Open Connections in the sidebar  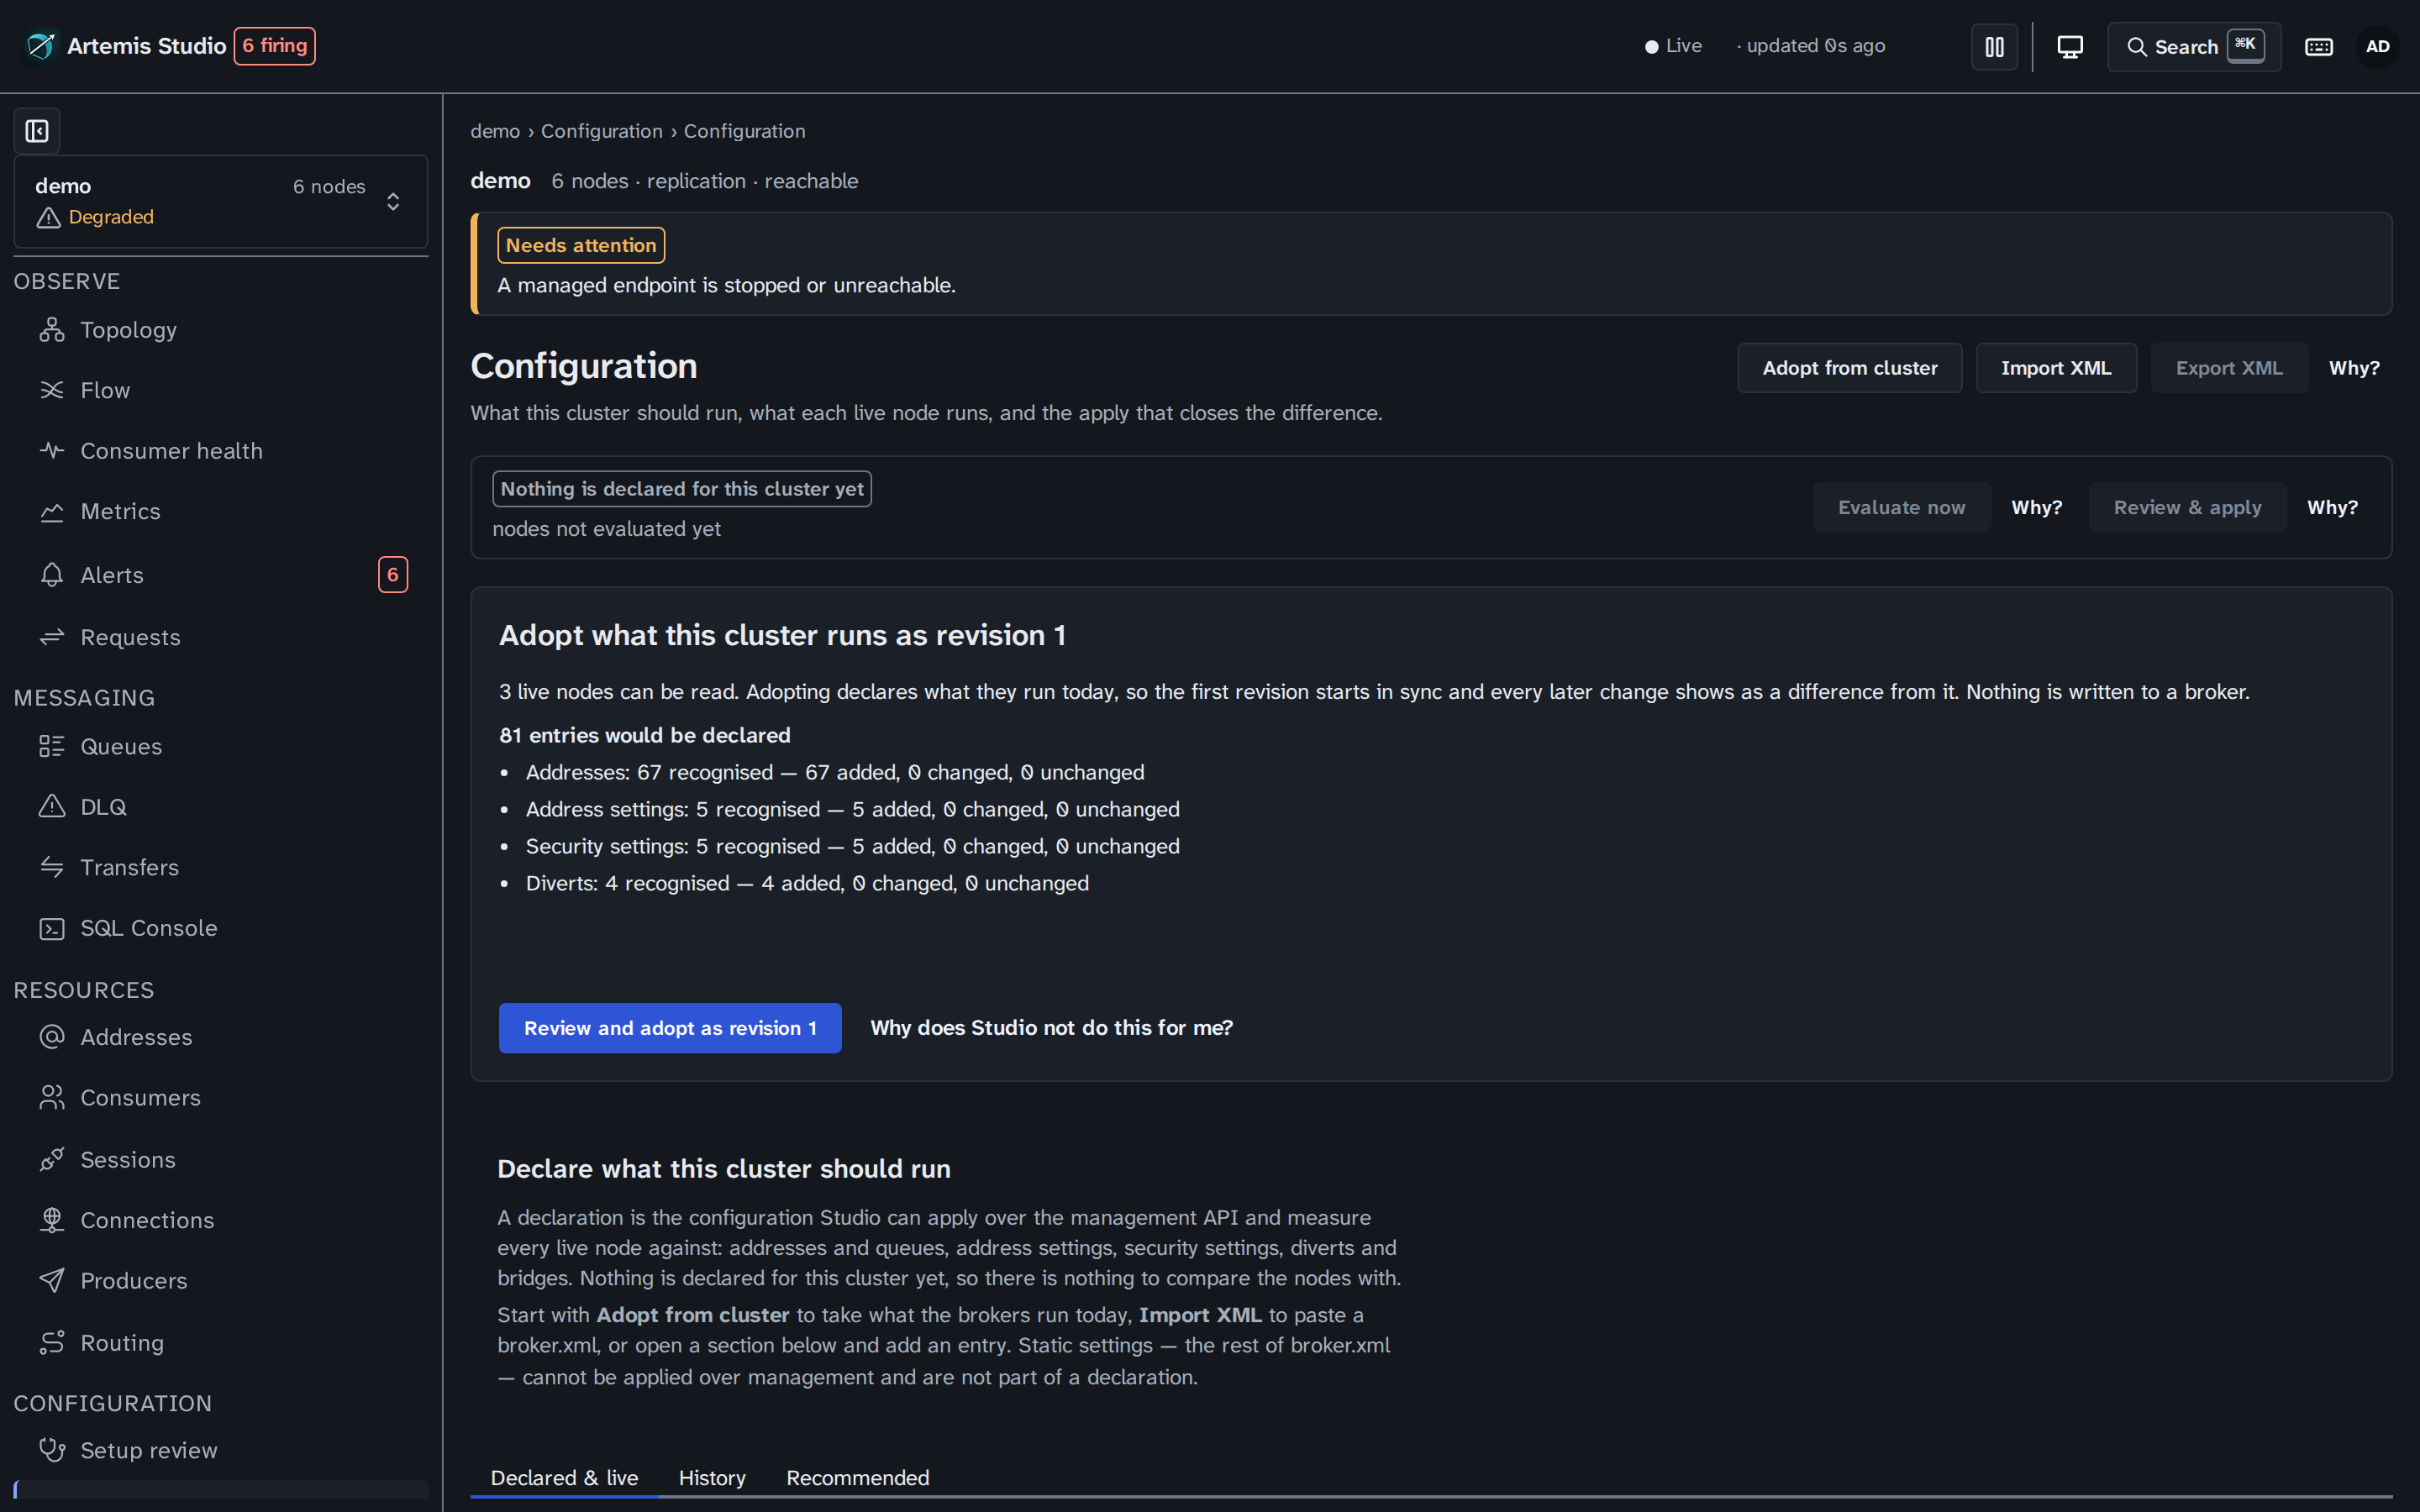[x=220, y=1220]
